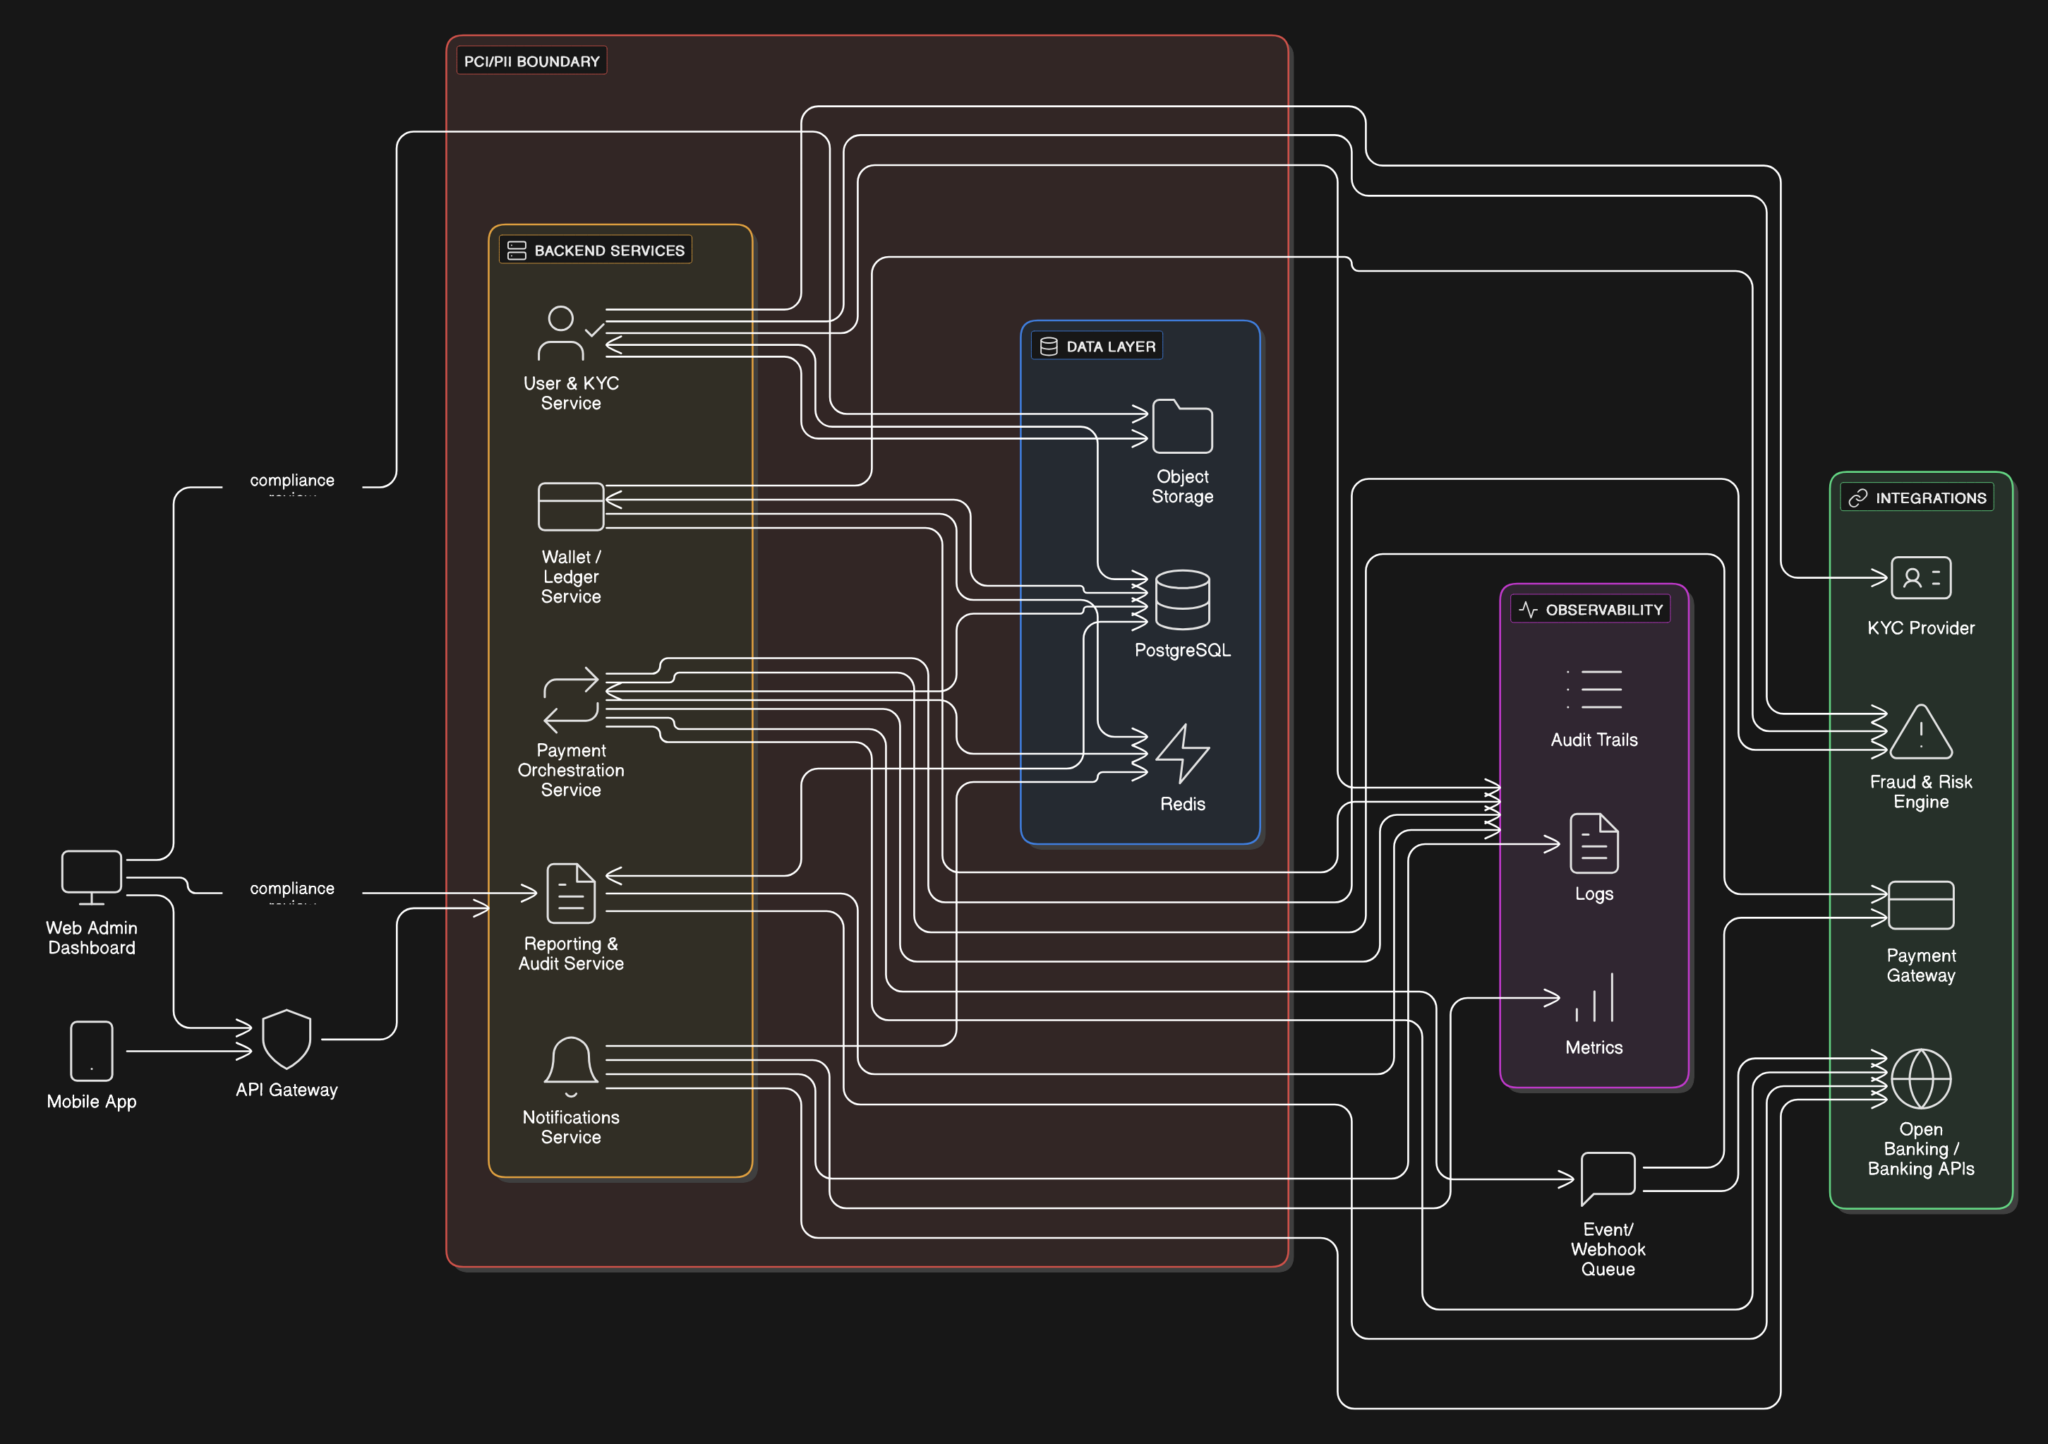Image resolution: width=2048 pixels, height=1444 pixels.
Task: Click the Payment Orchestration Service arrows icon
Action: point(570,699)
